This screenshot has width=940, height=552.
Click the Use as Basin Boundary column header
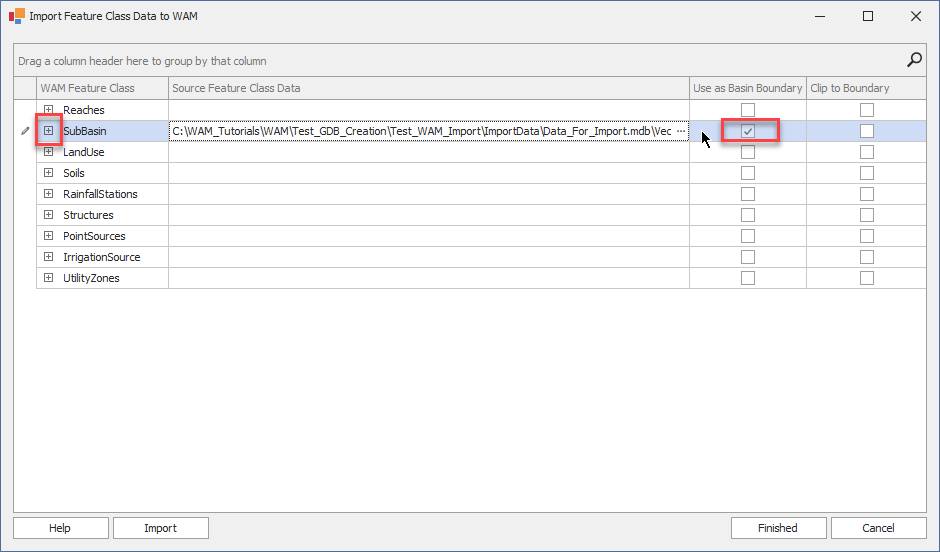tap(748, 88)
